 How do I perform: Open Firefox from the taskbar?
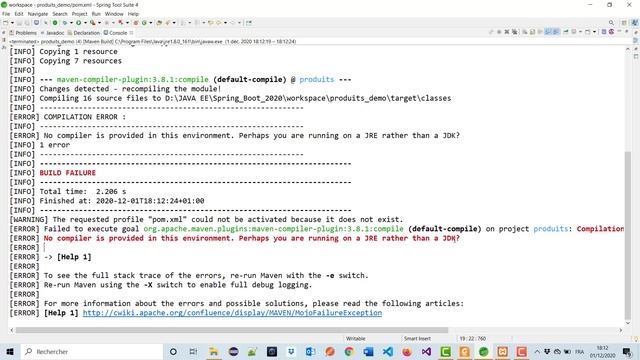pos(407,351)
